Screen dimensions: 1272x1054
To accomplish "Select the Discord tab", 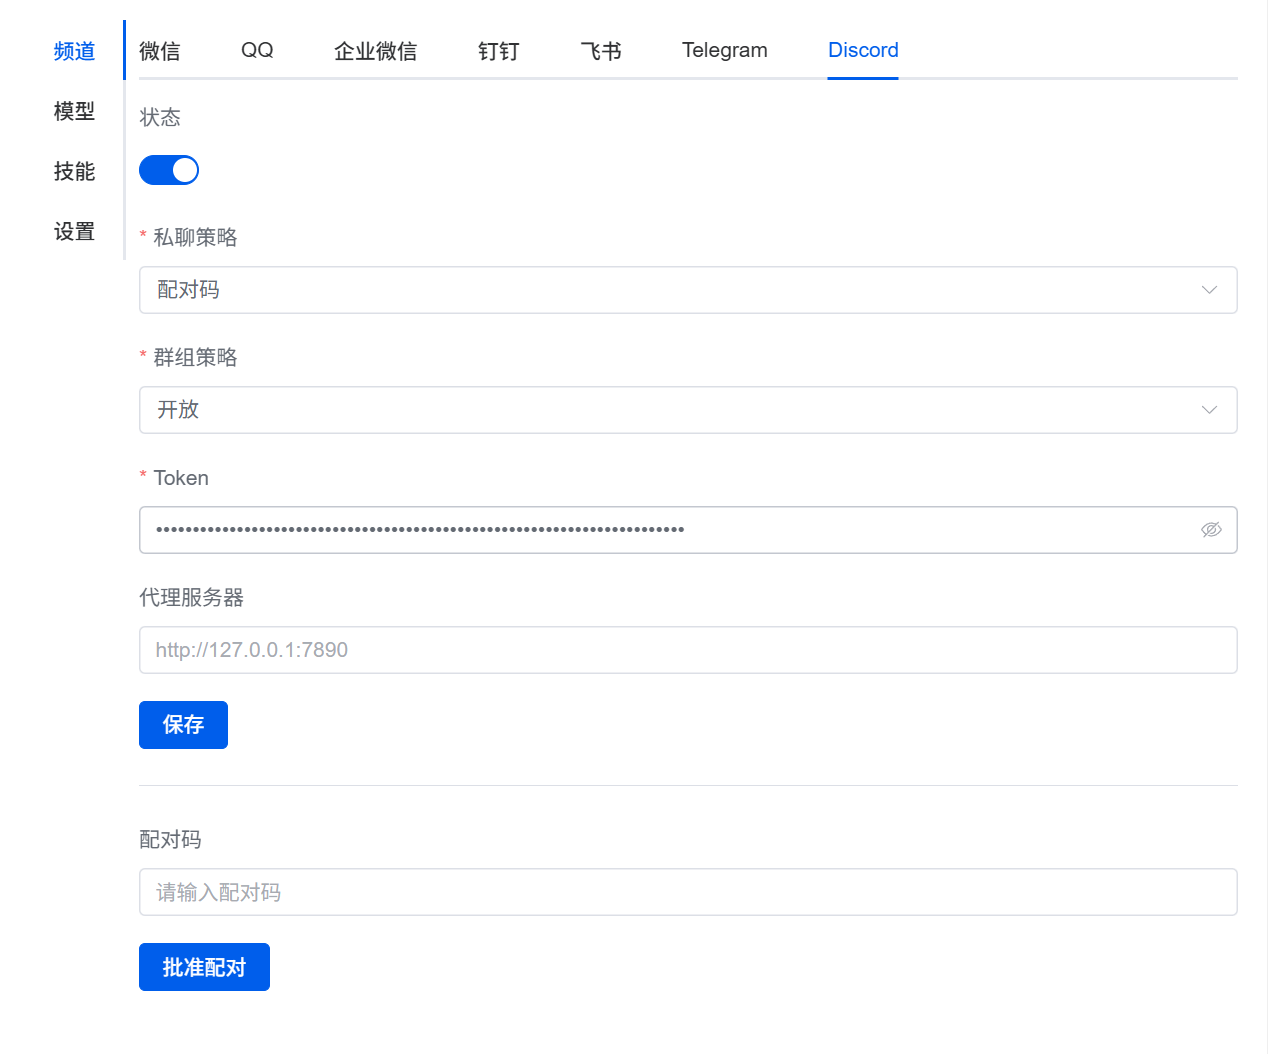I will (x=863, y=51).
